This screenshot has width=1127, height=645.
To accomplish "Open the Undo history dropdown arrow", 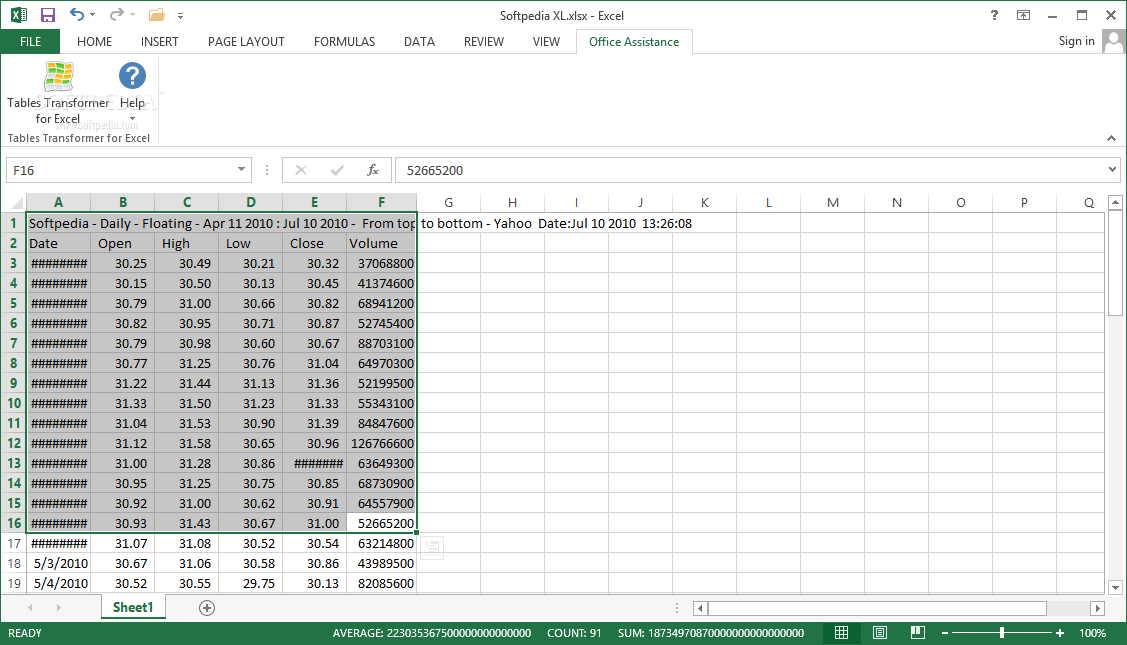I will coord(93,15).
